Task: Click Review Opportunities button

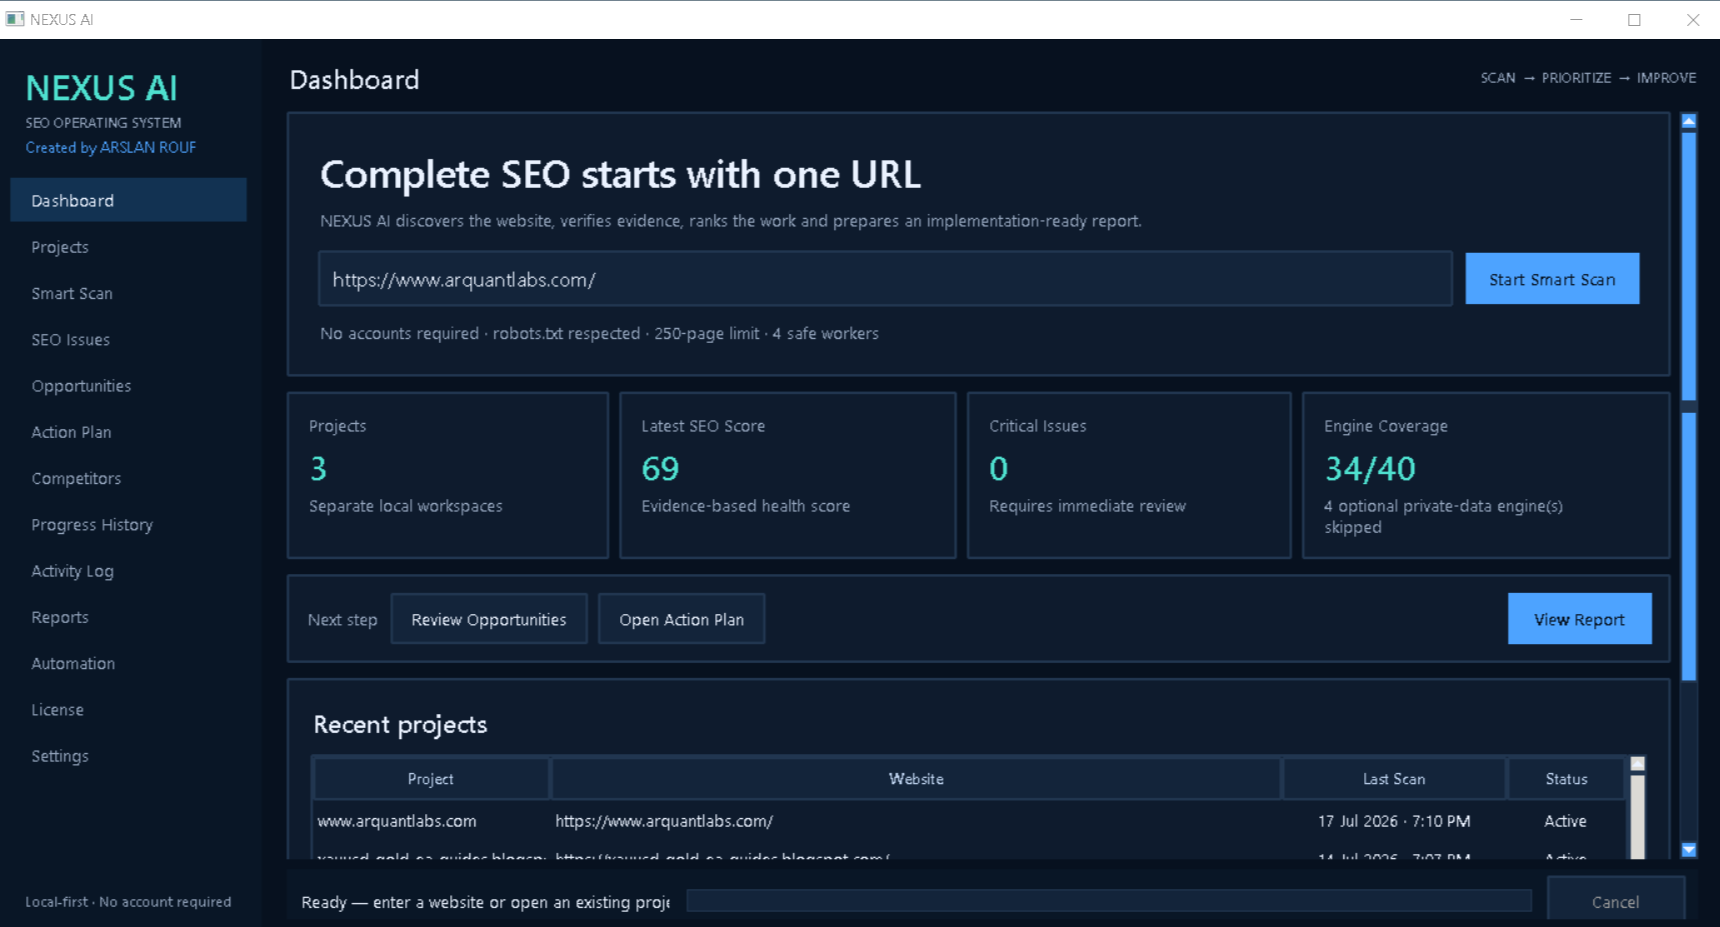Action: (489, 619)
